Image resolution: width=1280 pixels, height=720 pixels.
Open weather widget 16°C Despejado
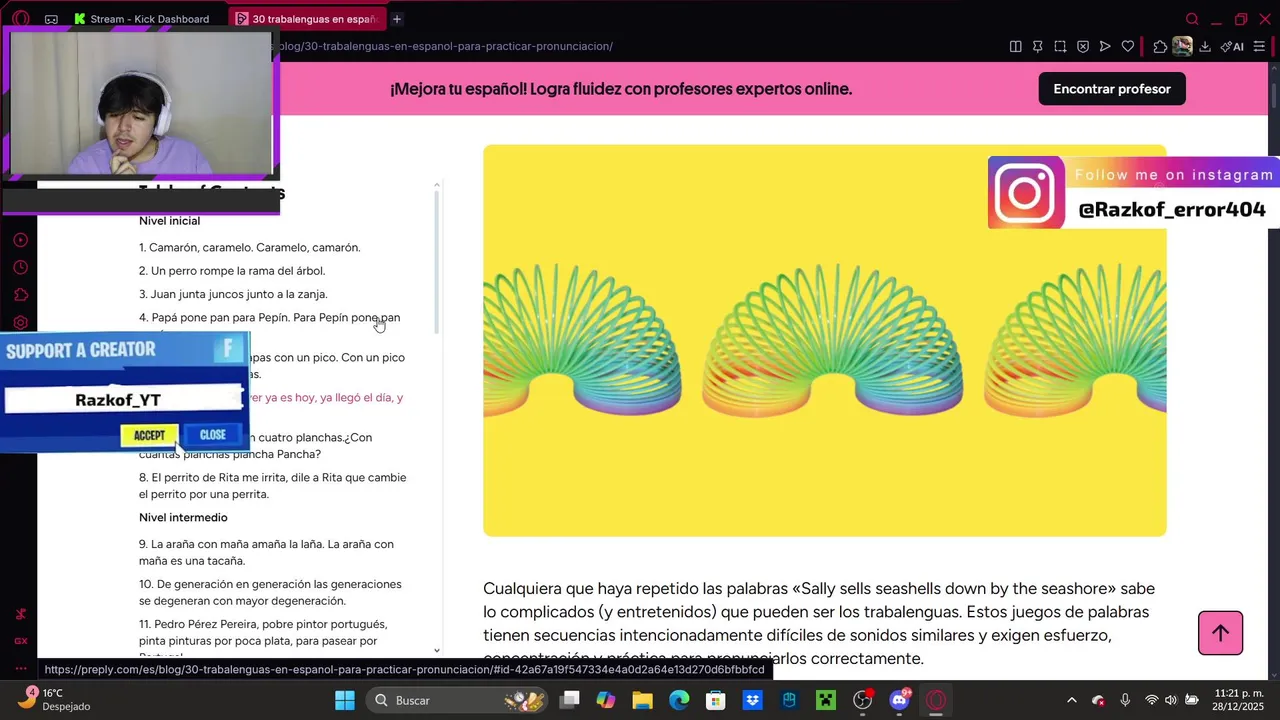click(55, 700)
